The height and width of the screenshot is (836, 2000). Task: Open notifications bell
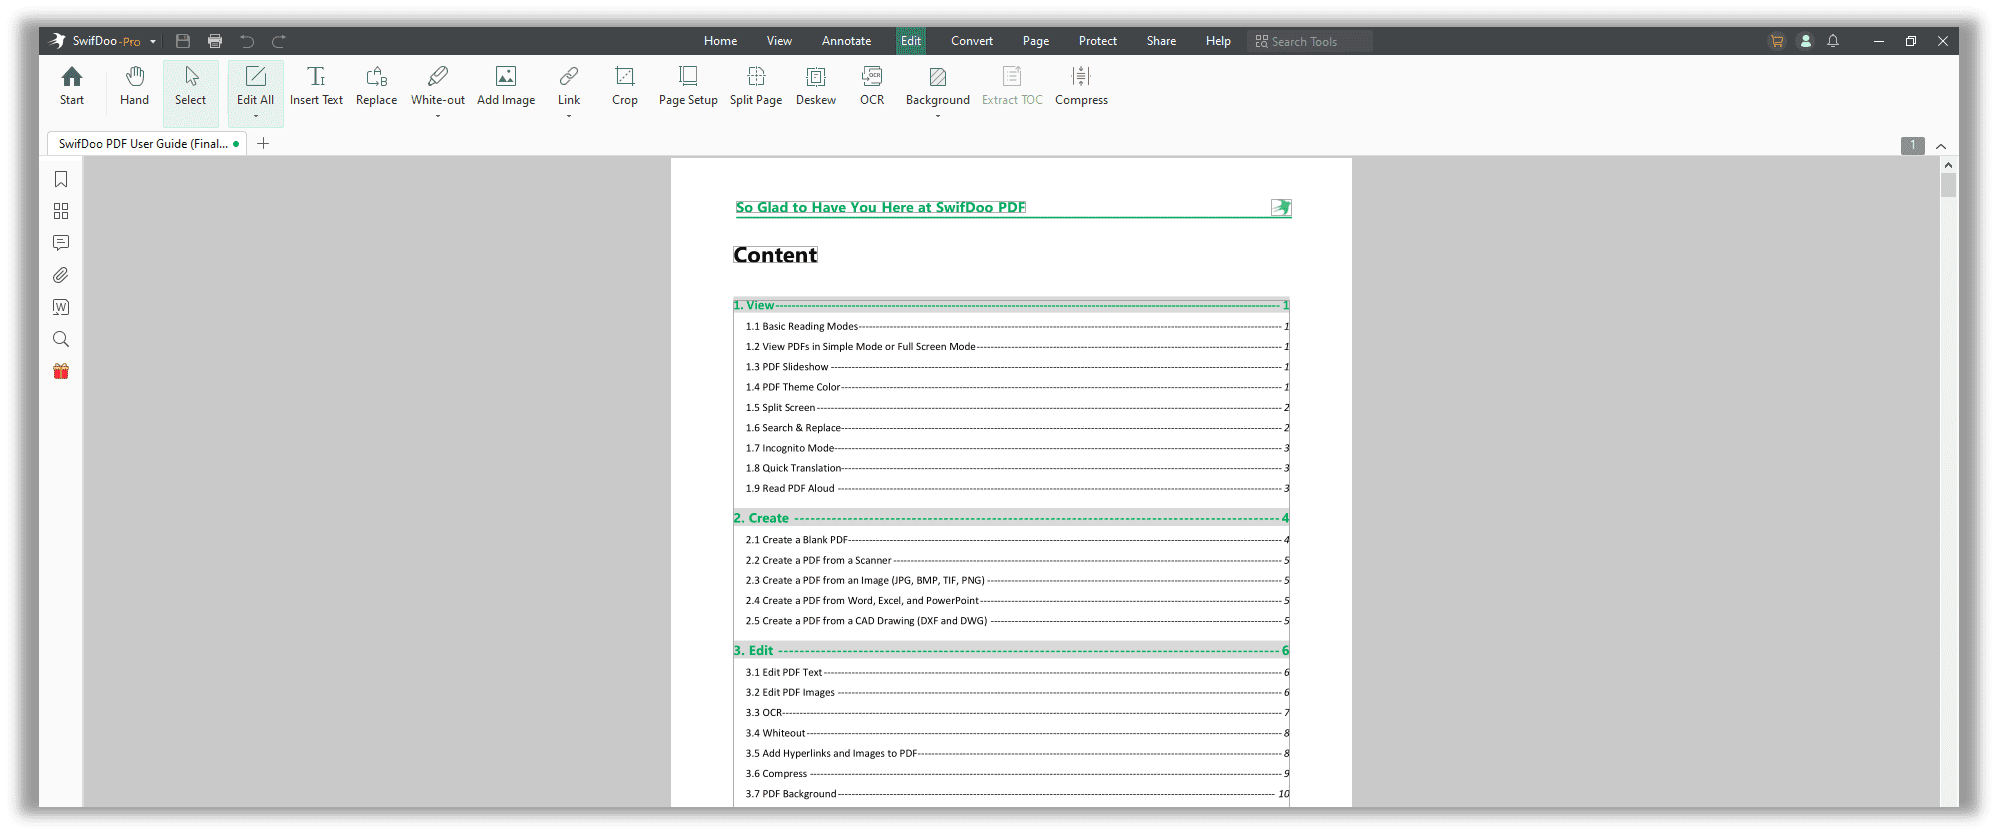click(x=1833, y=41)
